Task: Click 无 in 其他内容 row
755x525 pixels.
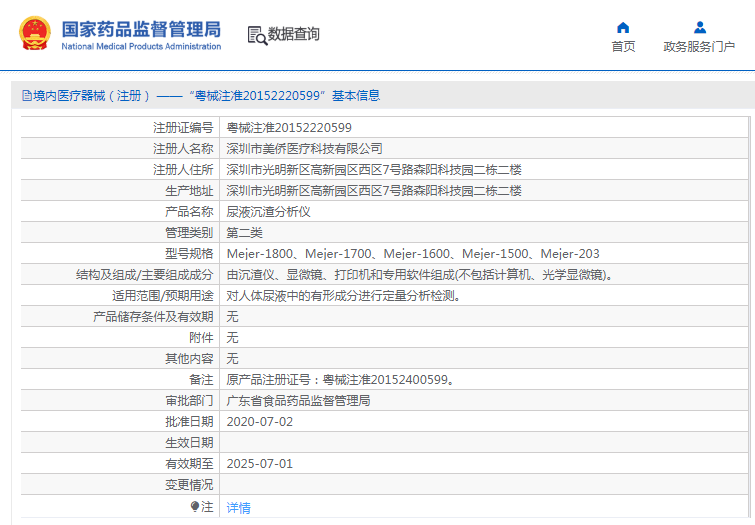Action: click(x=233, y=358)
